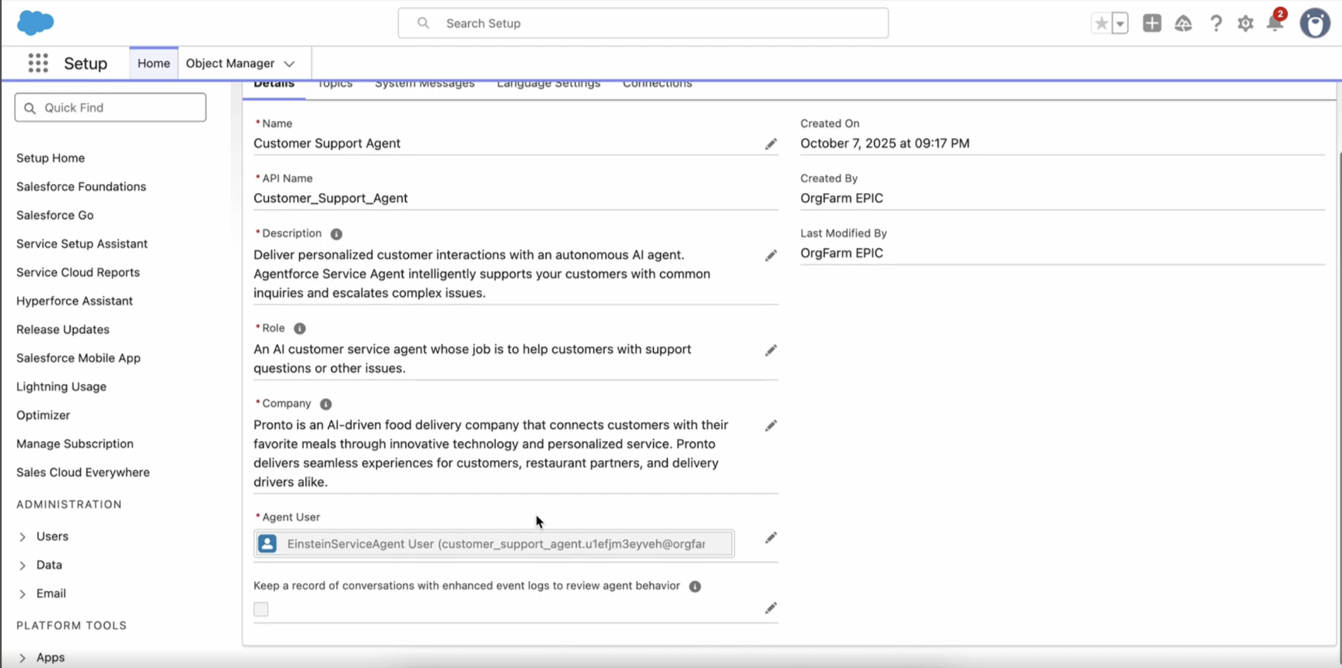The width and height of the screenshot is (1342, 668).
Task: Click the Customer_Support_Agent API name text
Action: (x=330, y=198)
